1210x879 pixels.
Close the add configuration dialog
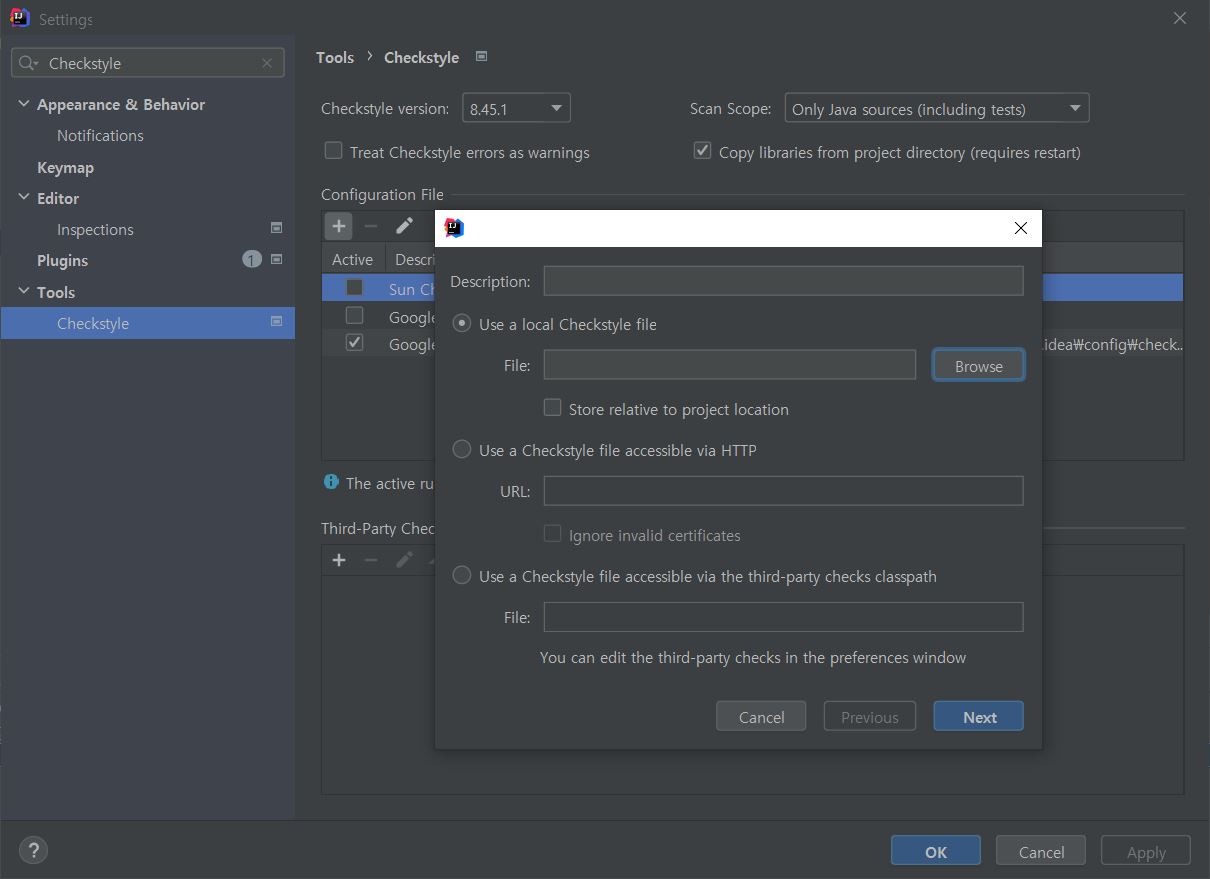pyautogui.click(x=1021, y=228)
